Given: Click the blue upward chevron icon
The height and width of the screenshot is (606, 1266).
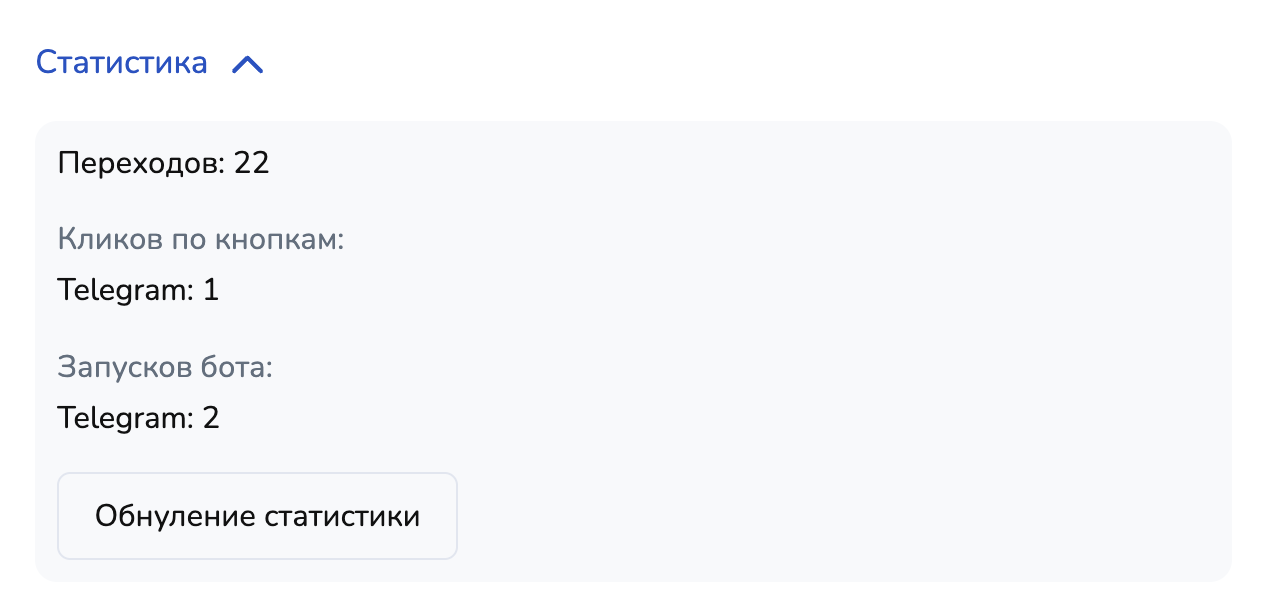Looking at the screenshot, I should click(247, 65).
